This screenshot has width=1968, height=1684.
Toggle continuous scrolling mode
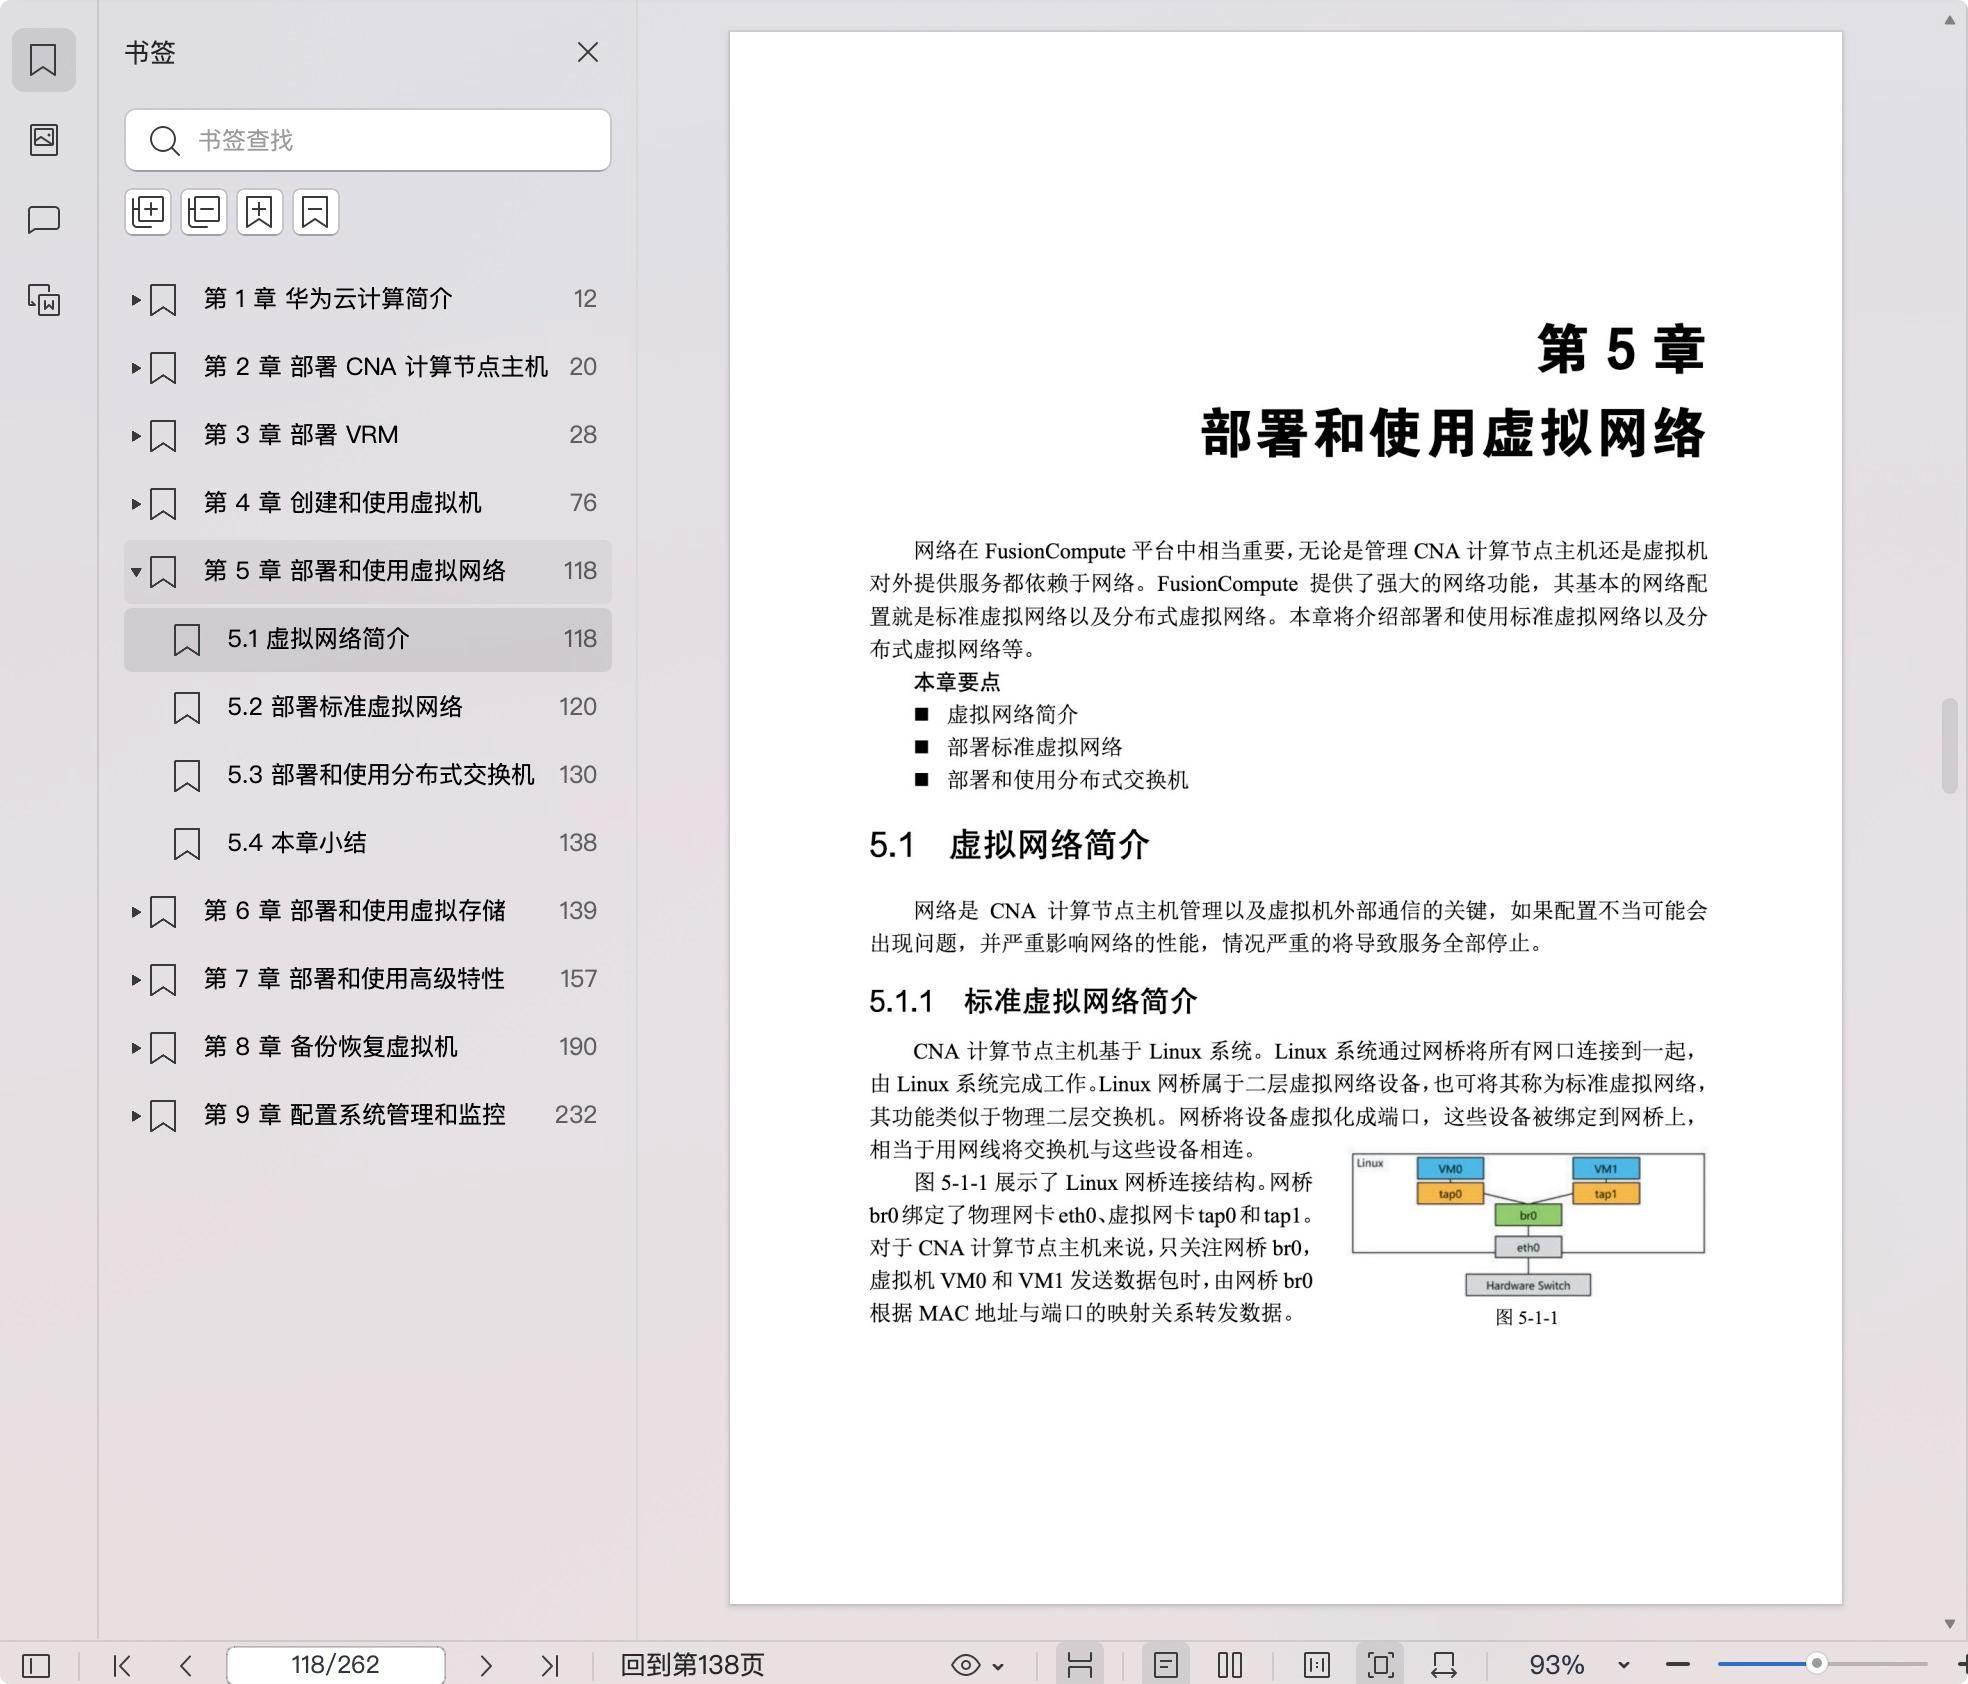click(1080, 1665)
